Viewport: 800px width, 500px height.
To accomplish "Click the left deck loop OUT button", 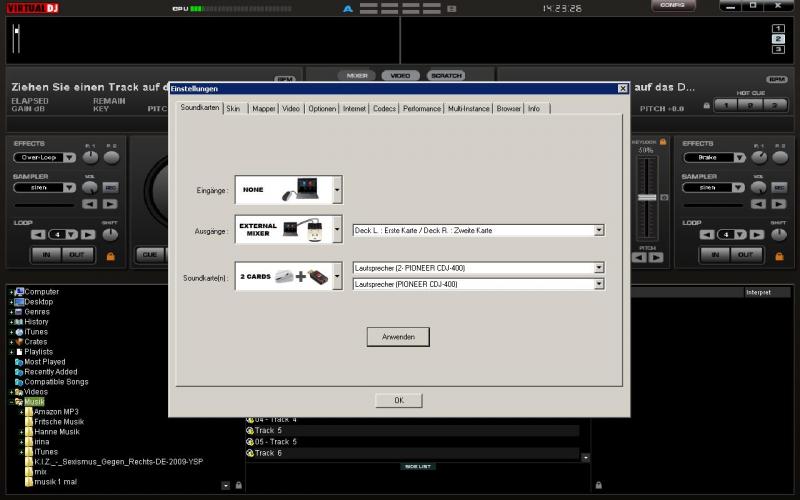I will [77, 255].
